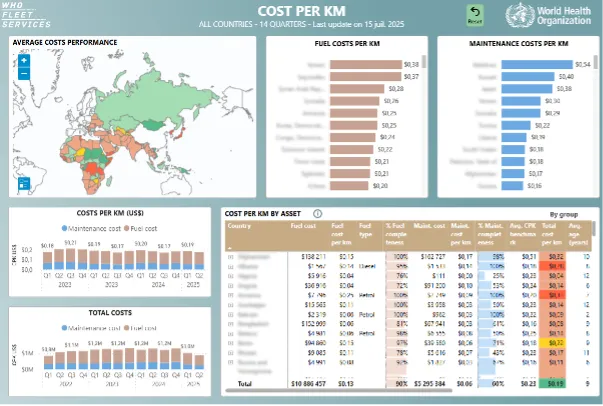This screenshot has height=406, width=603.
Task: Zoom in the map with the plus button
Action: coord(24,60)
